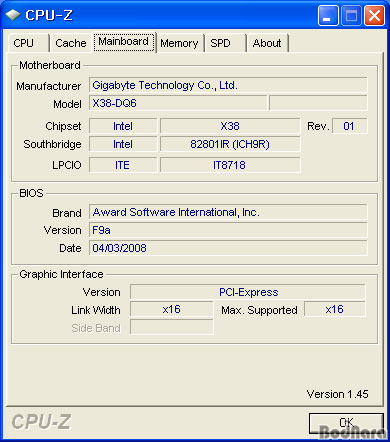Click the BIOS Brand Award Software field
390x442 pixels.
(x=228, y=212)
